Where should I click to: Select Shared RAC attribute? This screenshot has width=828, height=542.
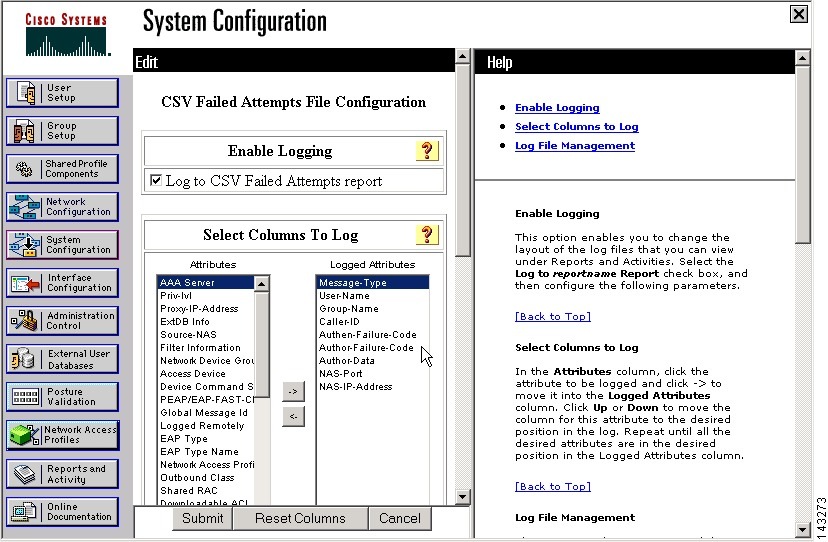(x=205, y=491)
